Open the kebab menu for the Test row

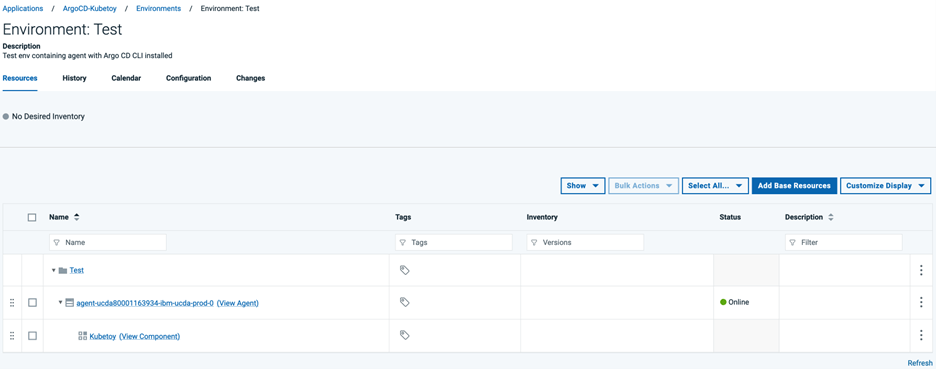click(920, 270)
